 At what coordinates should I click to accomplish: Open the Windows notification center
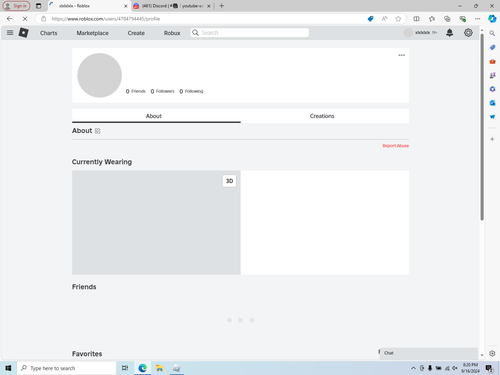click(x=489, y=368)
